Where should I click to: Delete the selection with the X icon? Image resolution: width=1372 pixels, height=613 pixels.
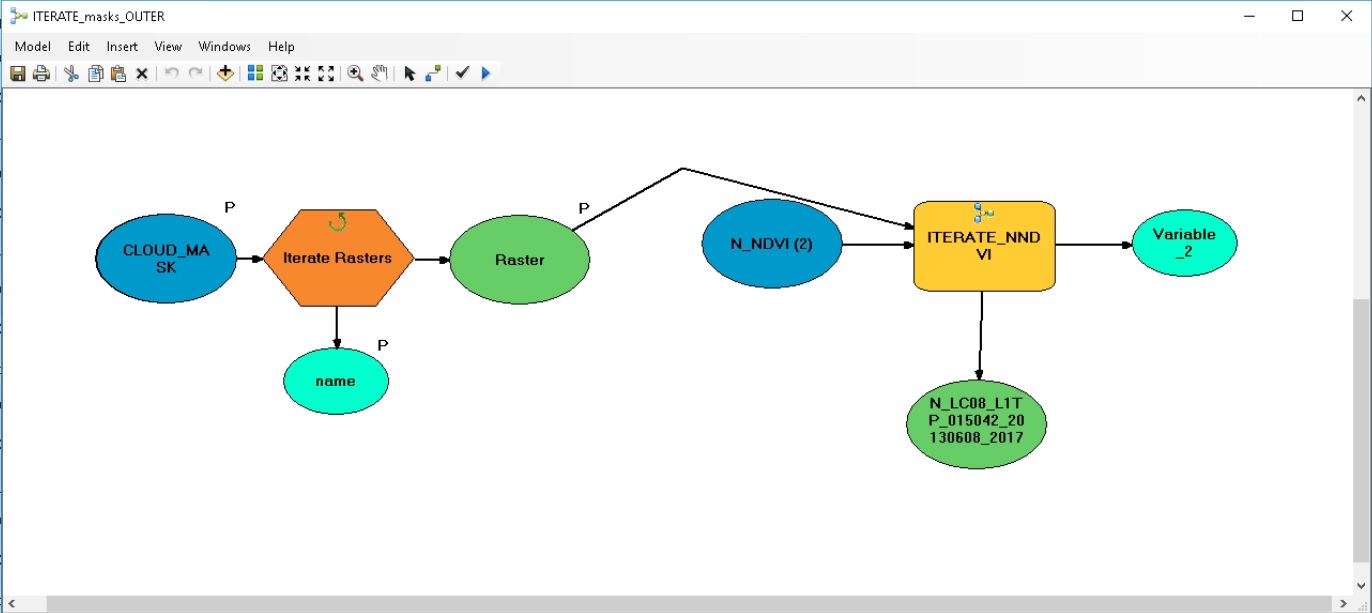click(x=142, y=73)
